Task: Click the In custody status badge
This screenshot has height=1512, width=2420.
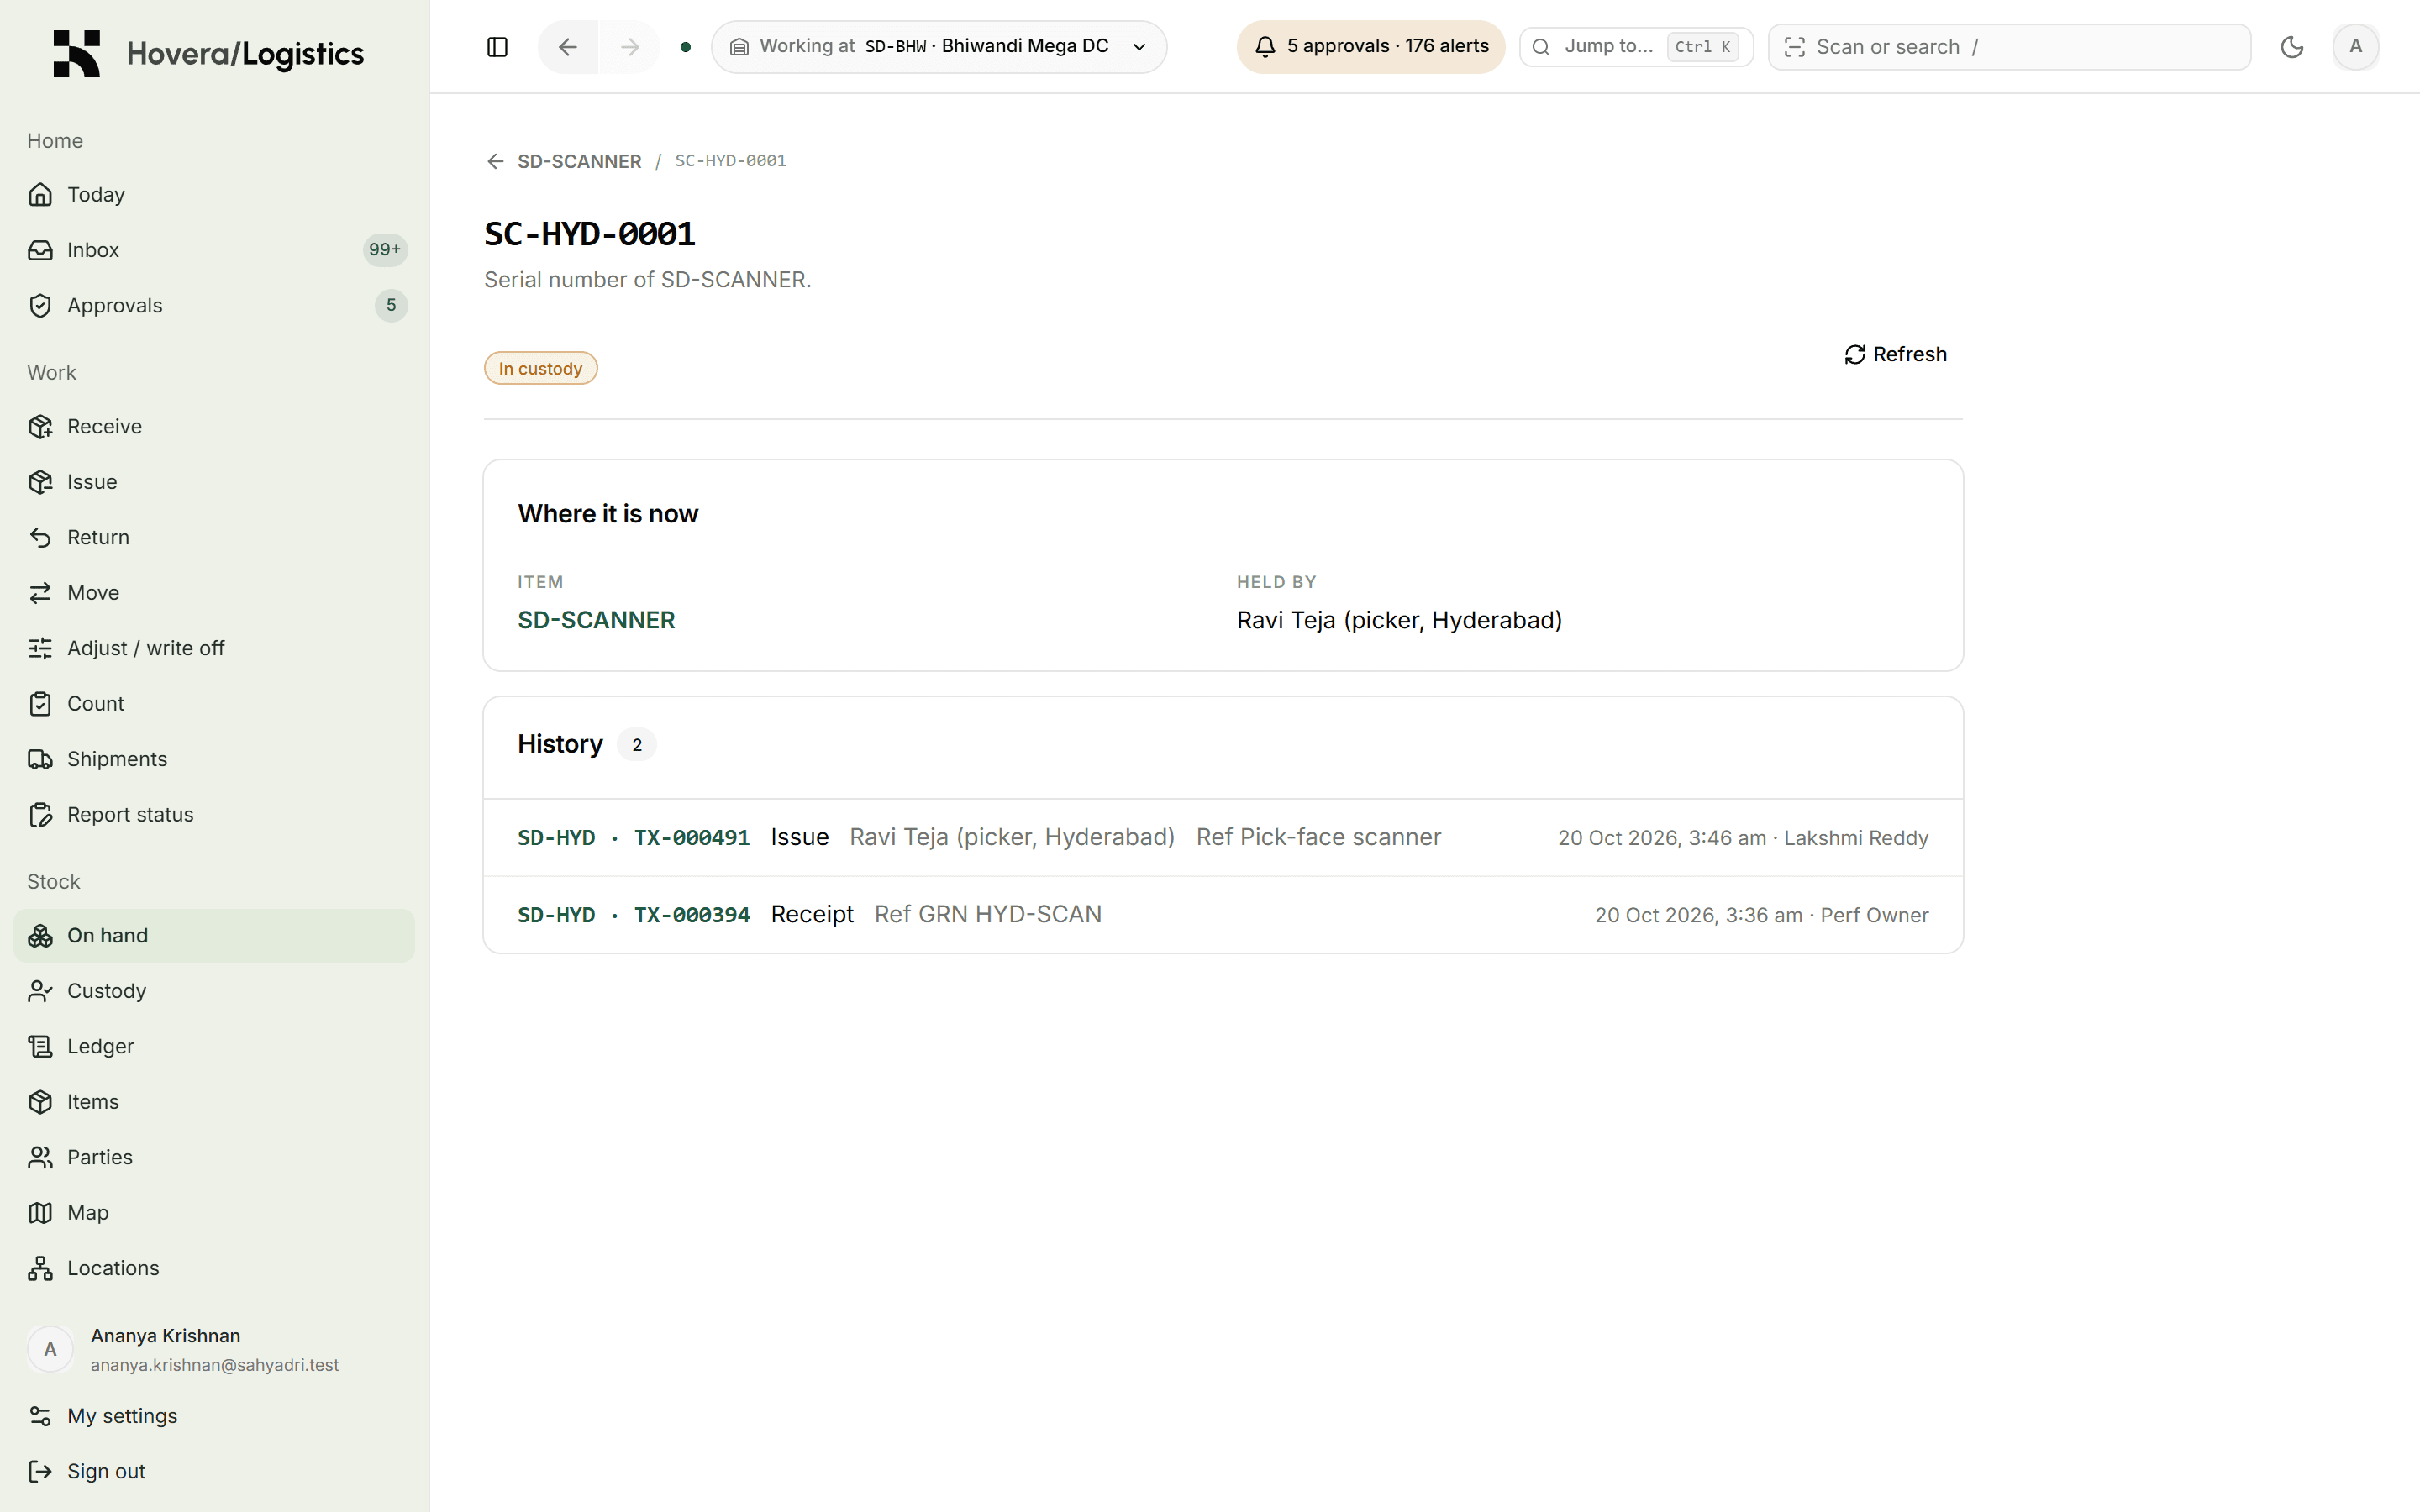Action: [541, 368]
